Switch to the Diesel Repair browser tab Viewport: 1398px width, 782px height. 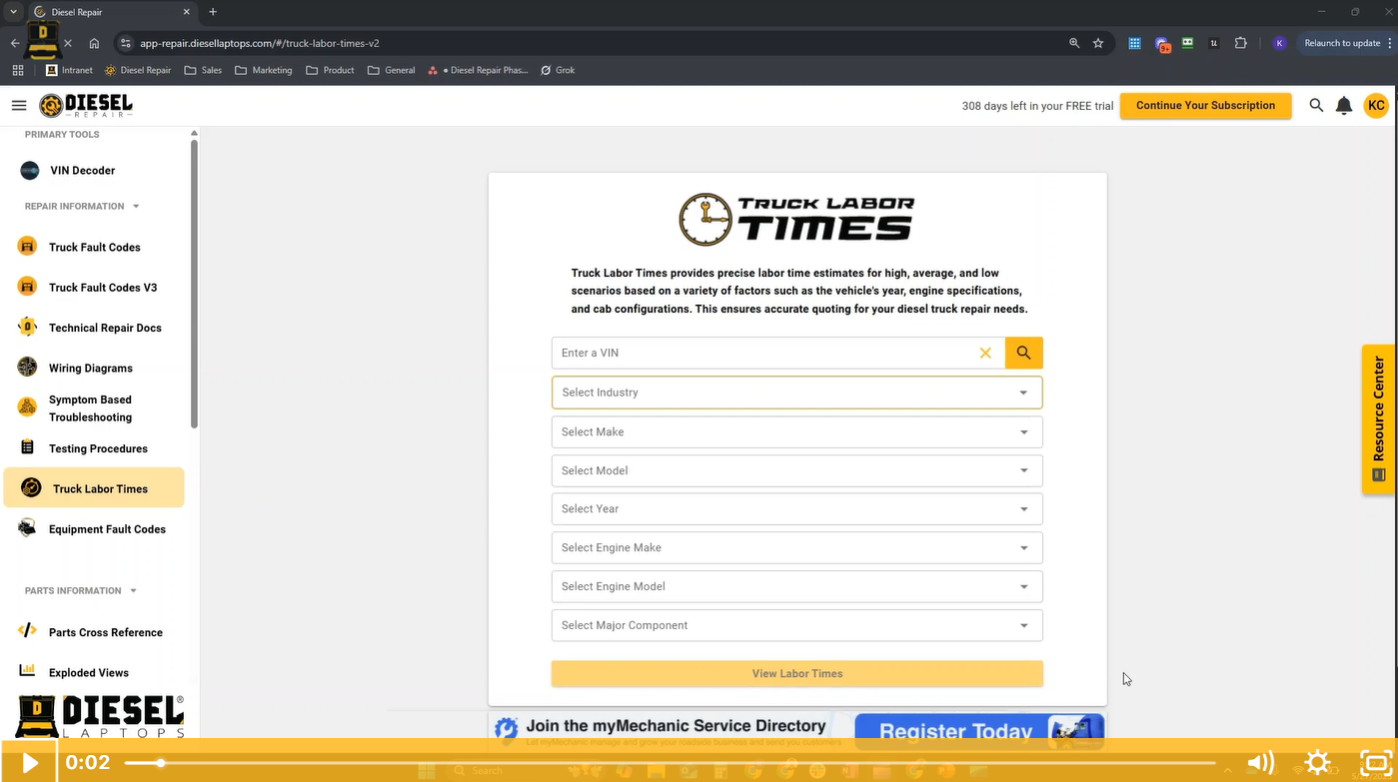tap(110, 12)
